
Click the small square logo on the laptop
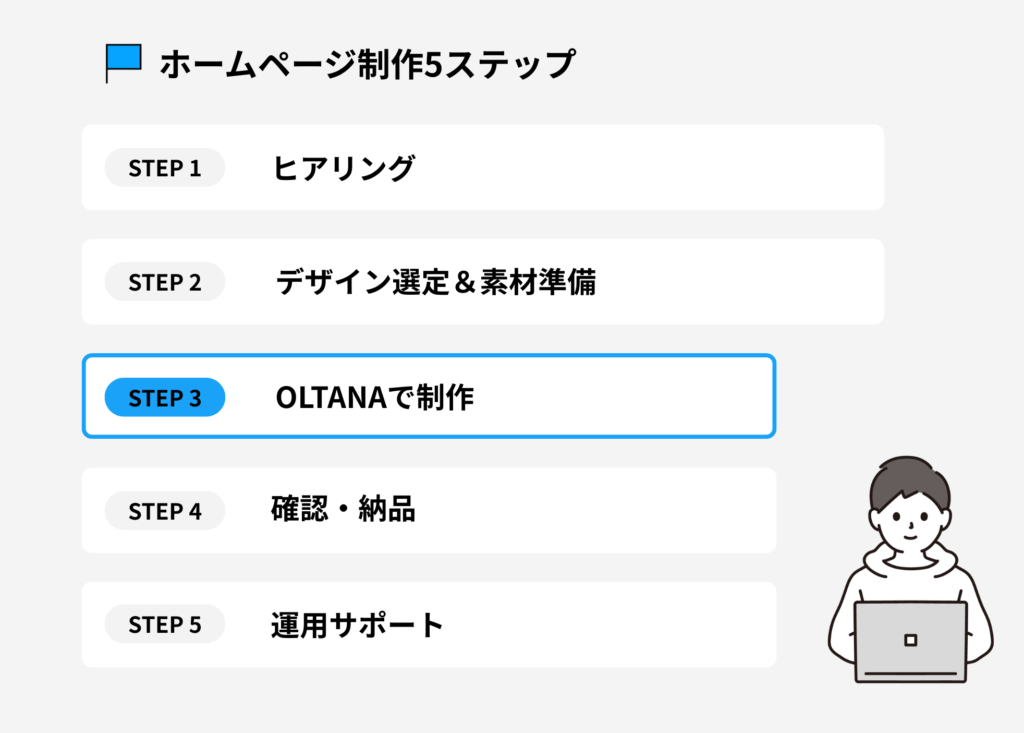click(x=910, y=639)
